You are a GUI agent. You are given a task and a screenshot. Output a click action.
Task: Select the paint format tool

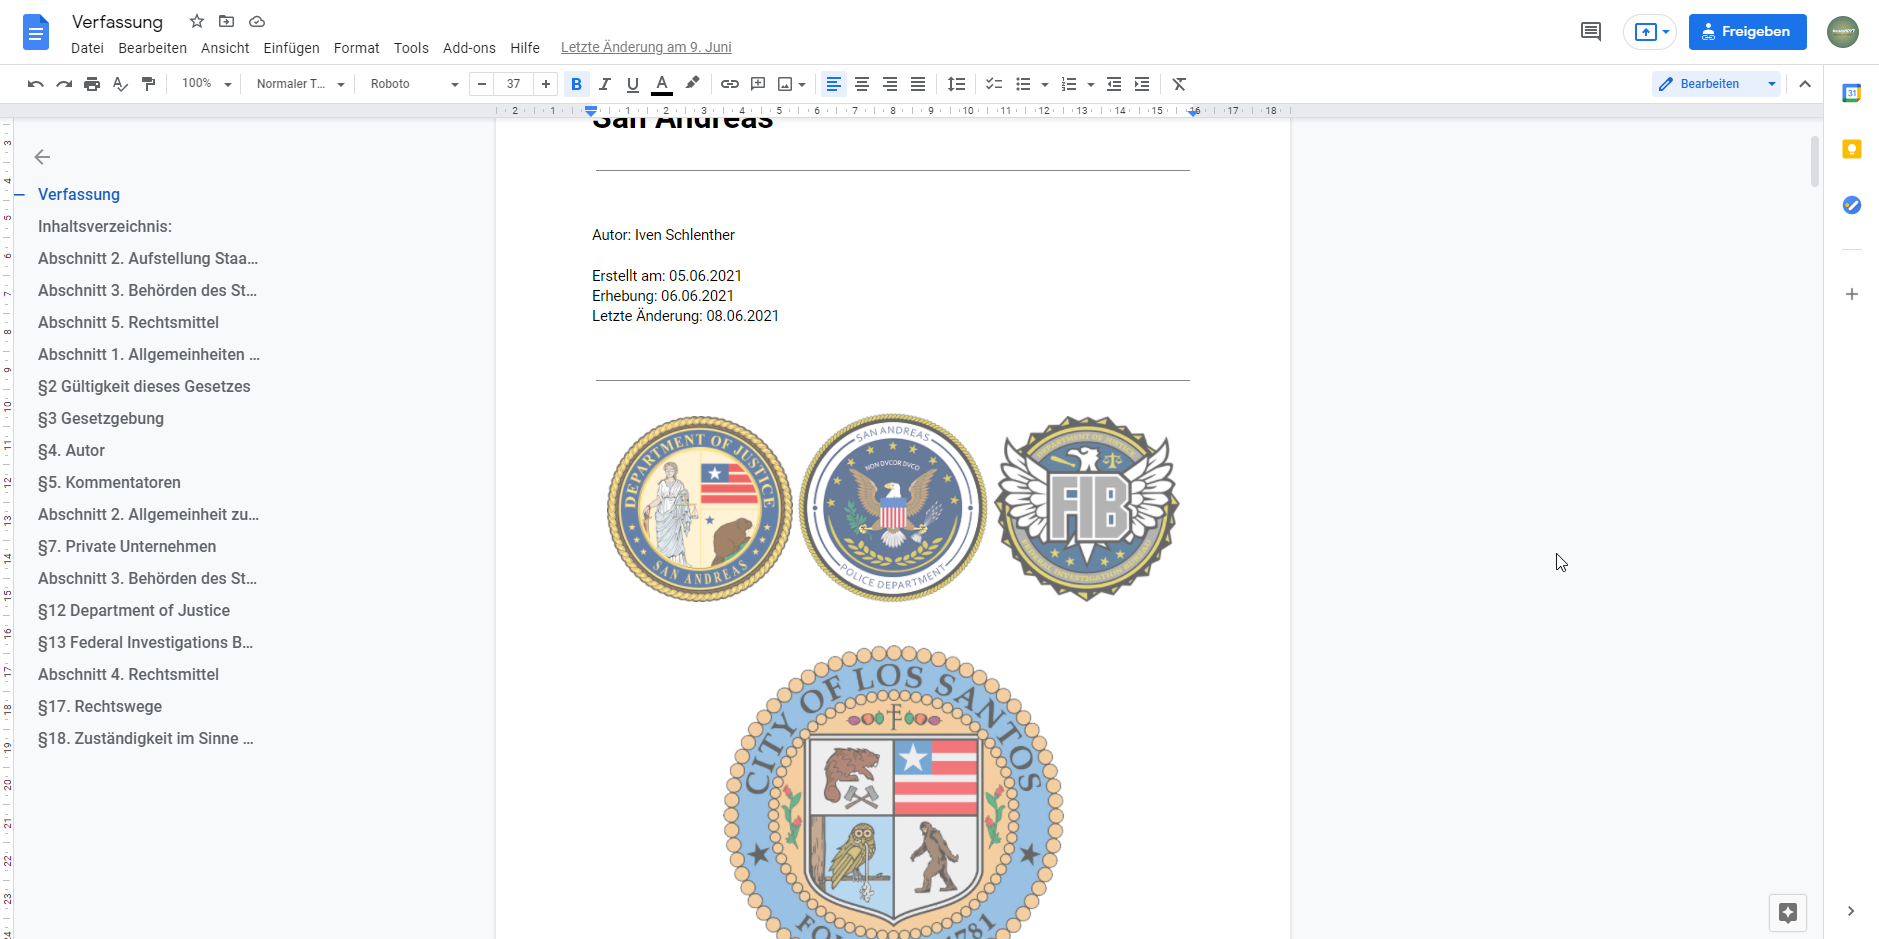click(149, 84)
